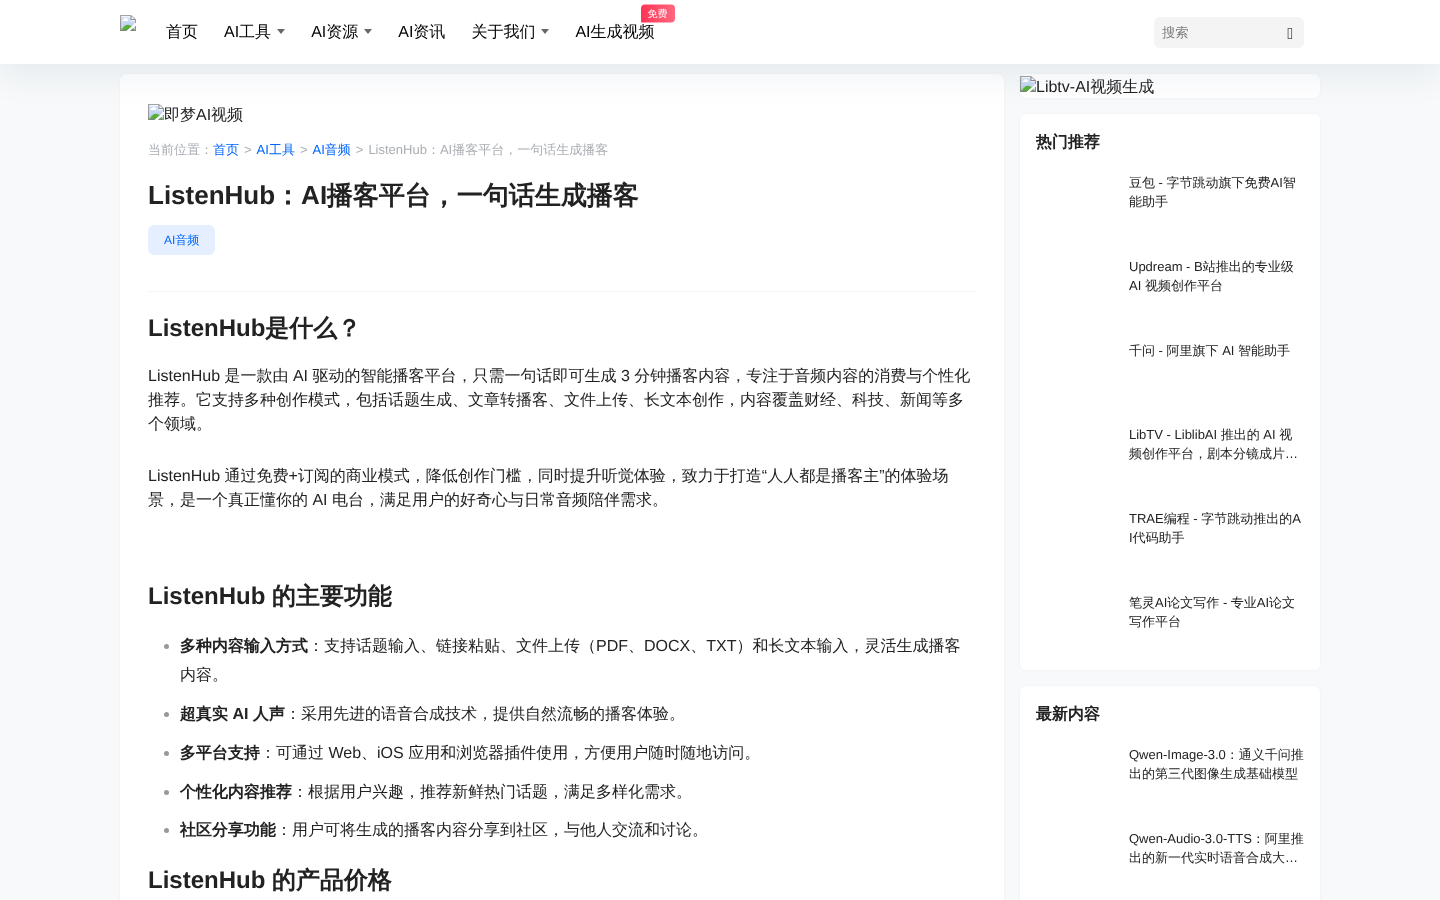This screenshot has width=1440, height=900.
Task: Expand the AI资源 dropdown arrow
Action: click(x=368, y=32)
